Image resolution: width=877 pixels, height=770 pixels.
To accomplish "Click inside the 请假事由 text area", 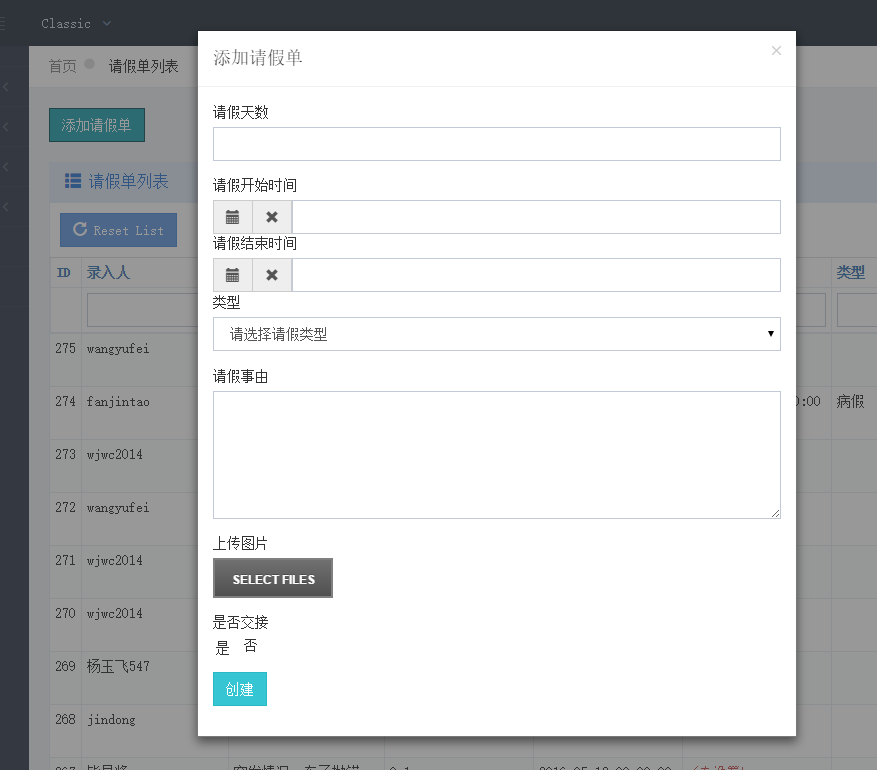I will (496, 454).
